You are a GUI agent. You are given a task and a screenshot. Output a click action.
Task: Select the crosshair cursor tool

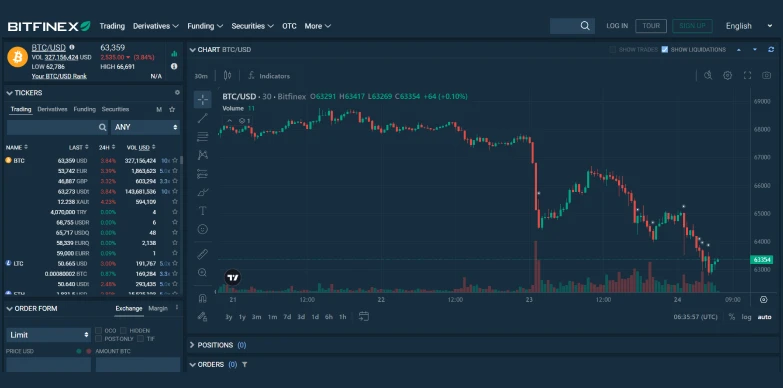pyautogui.click(x=202, y=99)
